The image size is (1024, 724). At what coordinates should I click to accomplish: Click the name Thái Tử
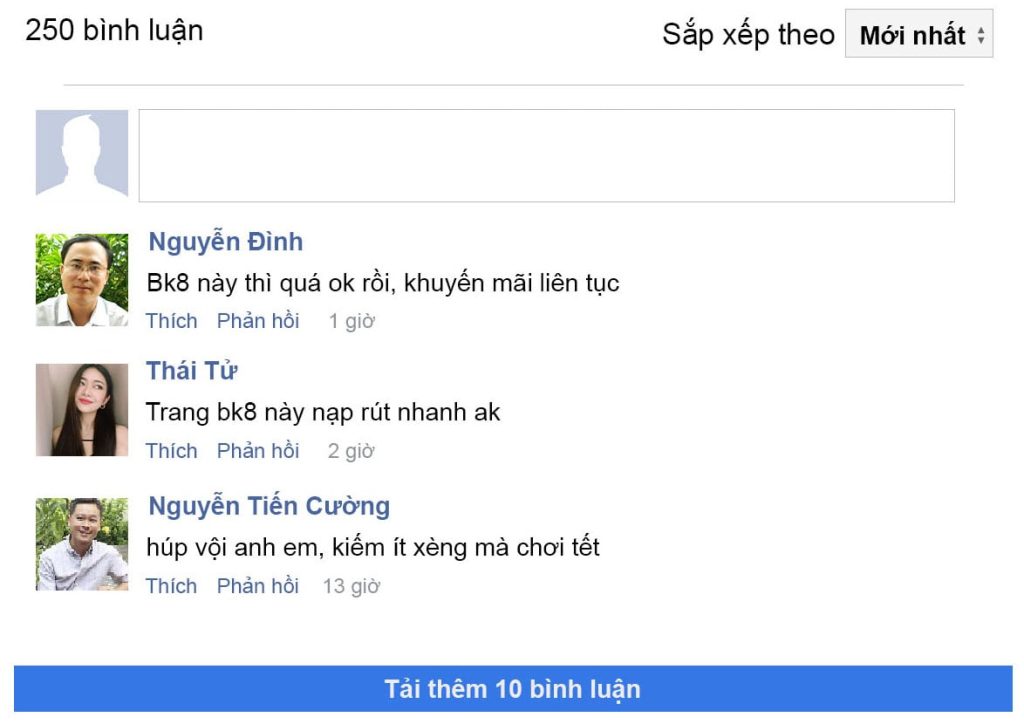pos(192,371)
